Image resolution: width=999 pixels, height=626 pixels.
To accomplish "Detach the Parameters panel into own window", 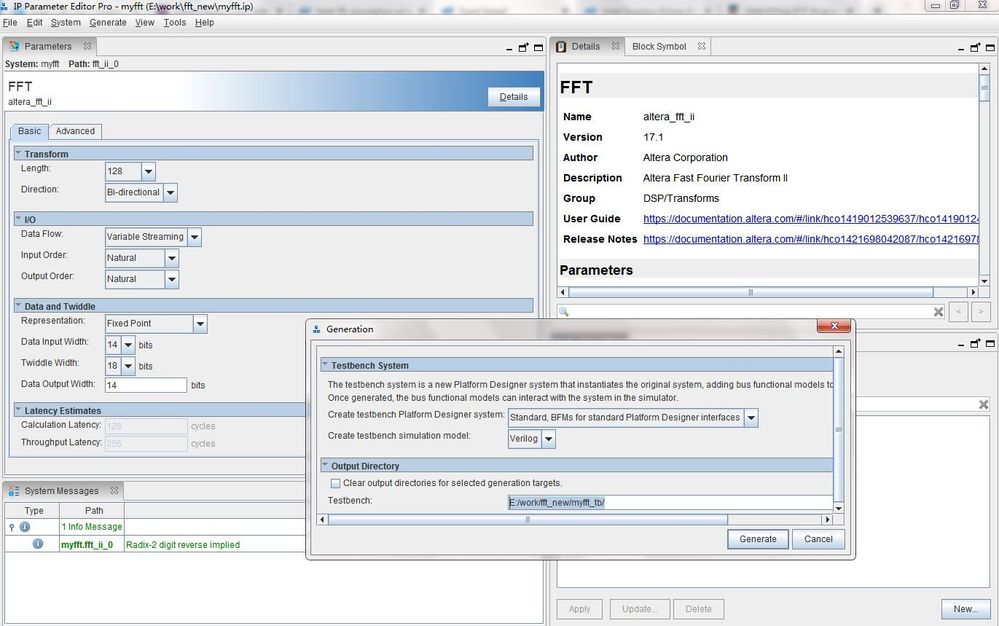I will (x=524, y=48).
